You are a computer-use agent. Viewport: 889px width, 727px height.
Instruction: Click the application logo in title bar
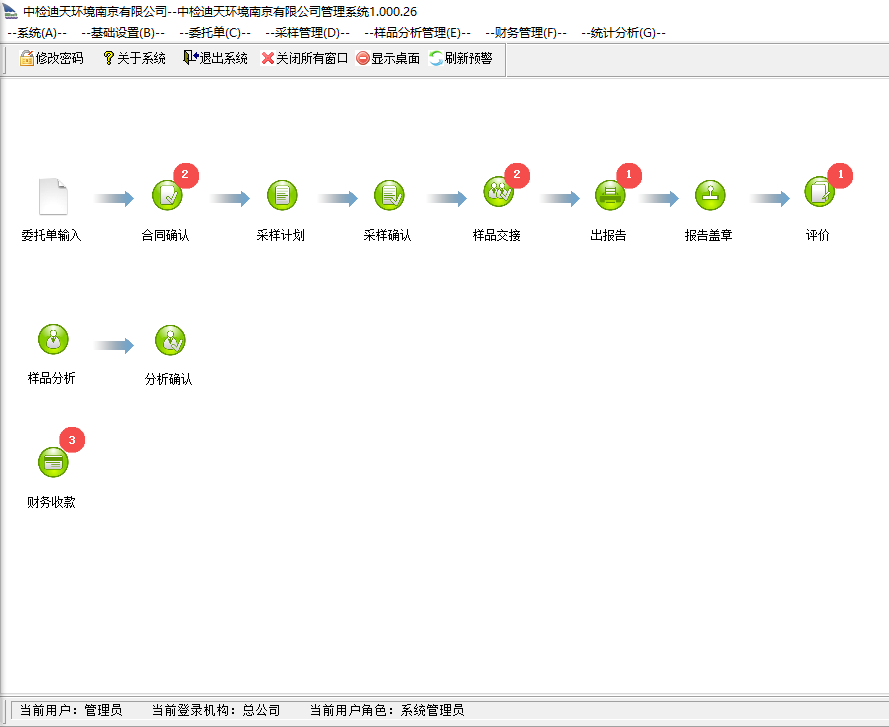pyautogui.click(x=10, y=11)
